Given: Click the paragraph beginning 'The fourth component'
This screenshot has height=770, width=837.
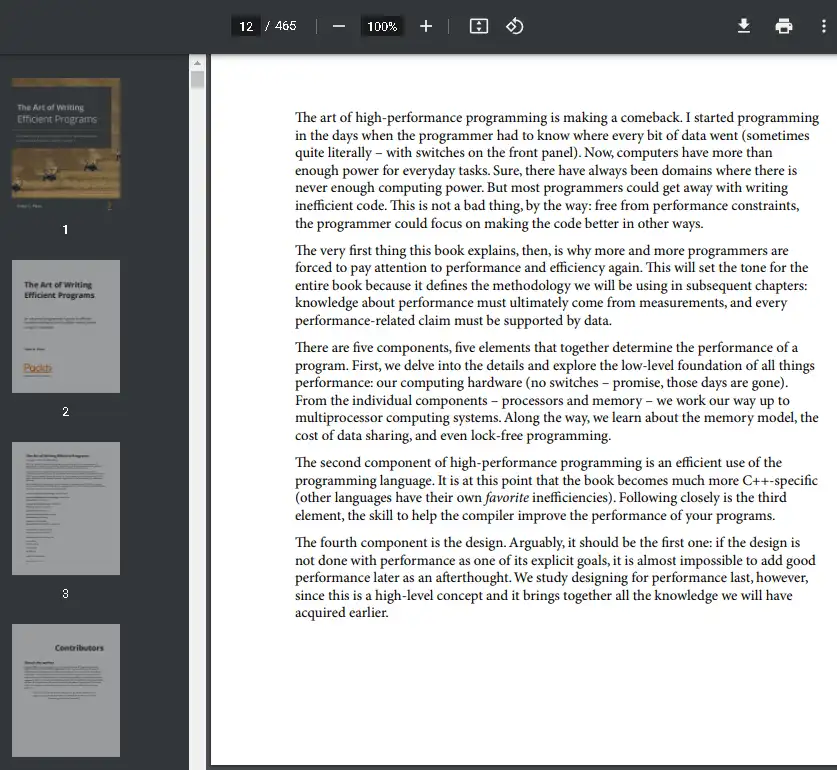Looking at the screenshot, I should pyautogui.click(x=555, y=578).
